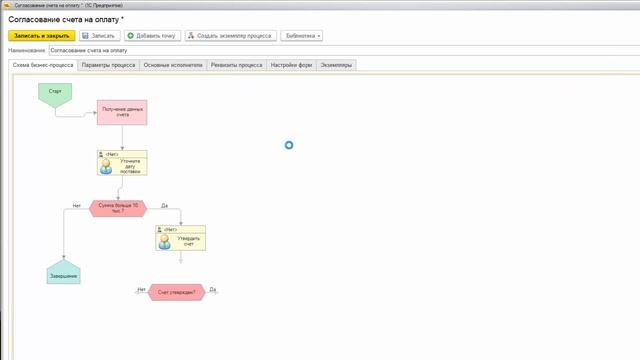Image resolution: width=640 pixels, height=360 pixels.
Task: Open the 'Основные исполнители' tab
Action: pos(173,65)
